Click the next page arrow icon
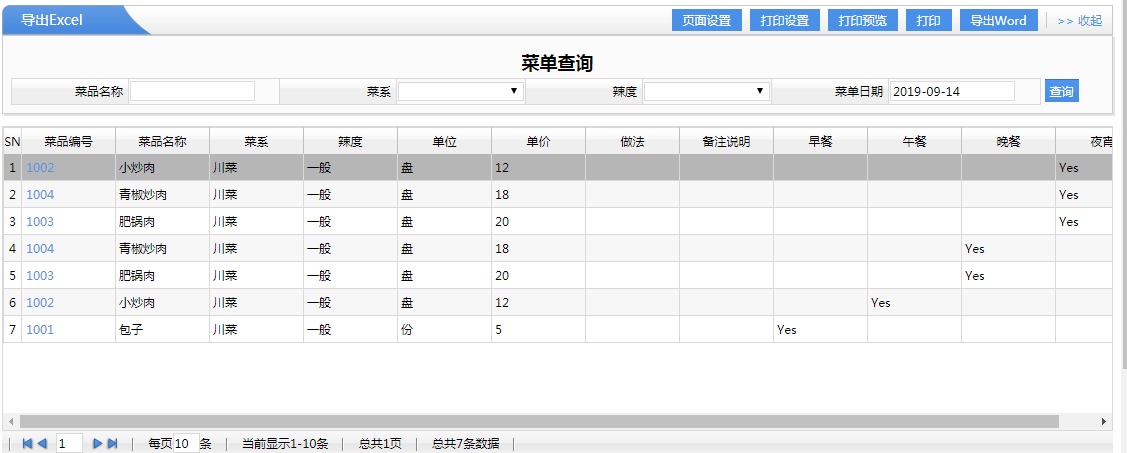This screenshot has width=1127, height=453. 97,443
